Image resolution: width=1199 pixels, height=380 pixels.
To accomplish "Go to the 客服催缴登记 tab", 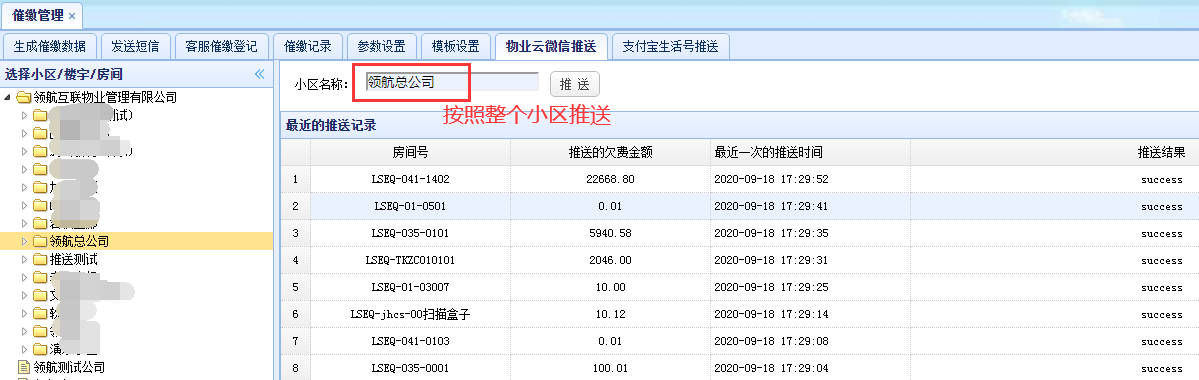I will coord(221,46).
